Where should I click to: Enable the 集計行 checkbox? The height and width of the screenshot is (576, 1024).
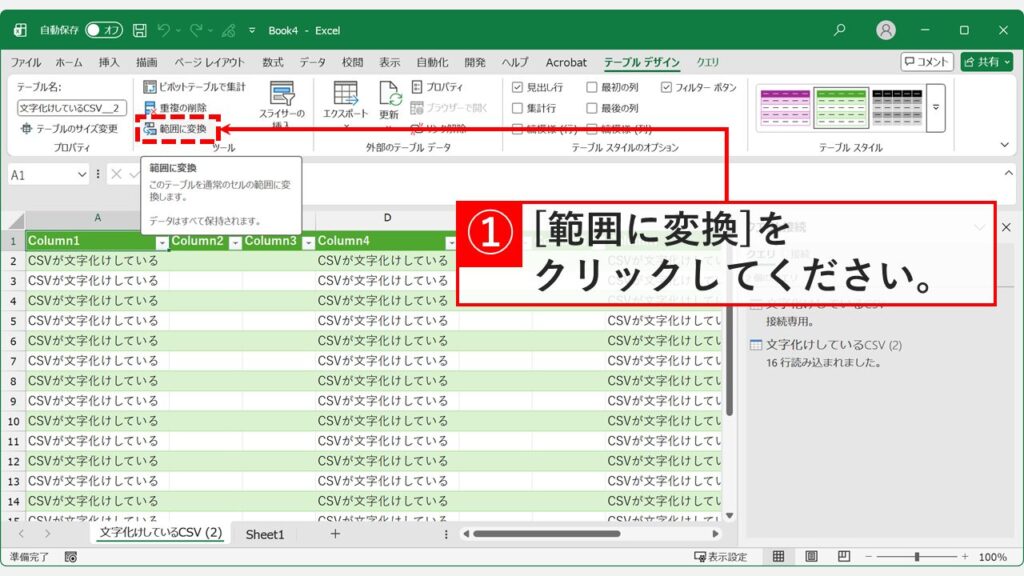coord(517,108)
